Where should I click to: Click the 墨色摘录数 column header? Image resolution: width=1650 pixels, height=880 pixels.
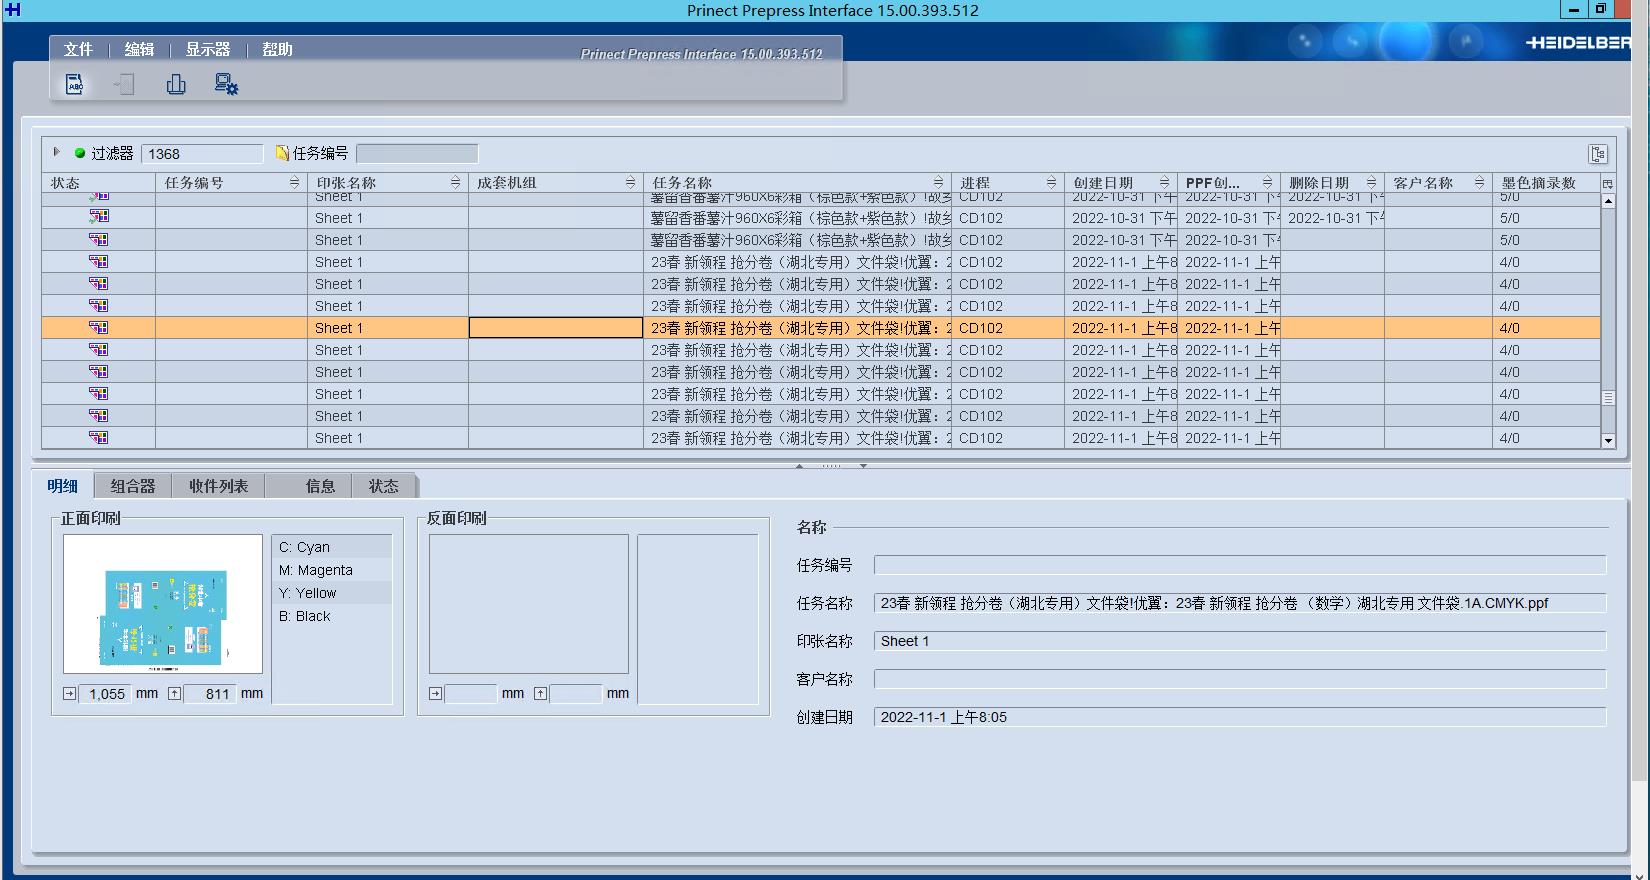tap(1545, 183)
